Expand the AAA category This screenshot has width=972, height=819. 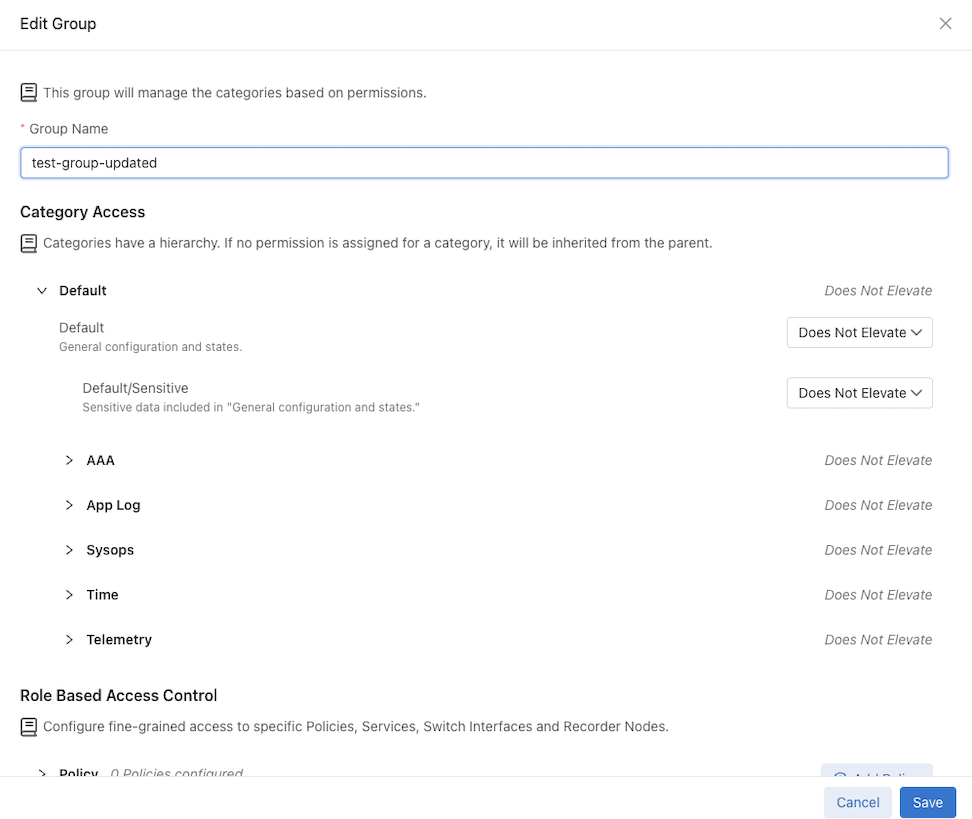click(69, 460)
